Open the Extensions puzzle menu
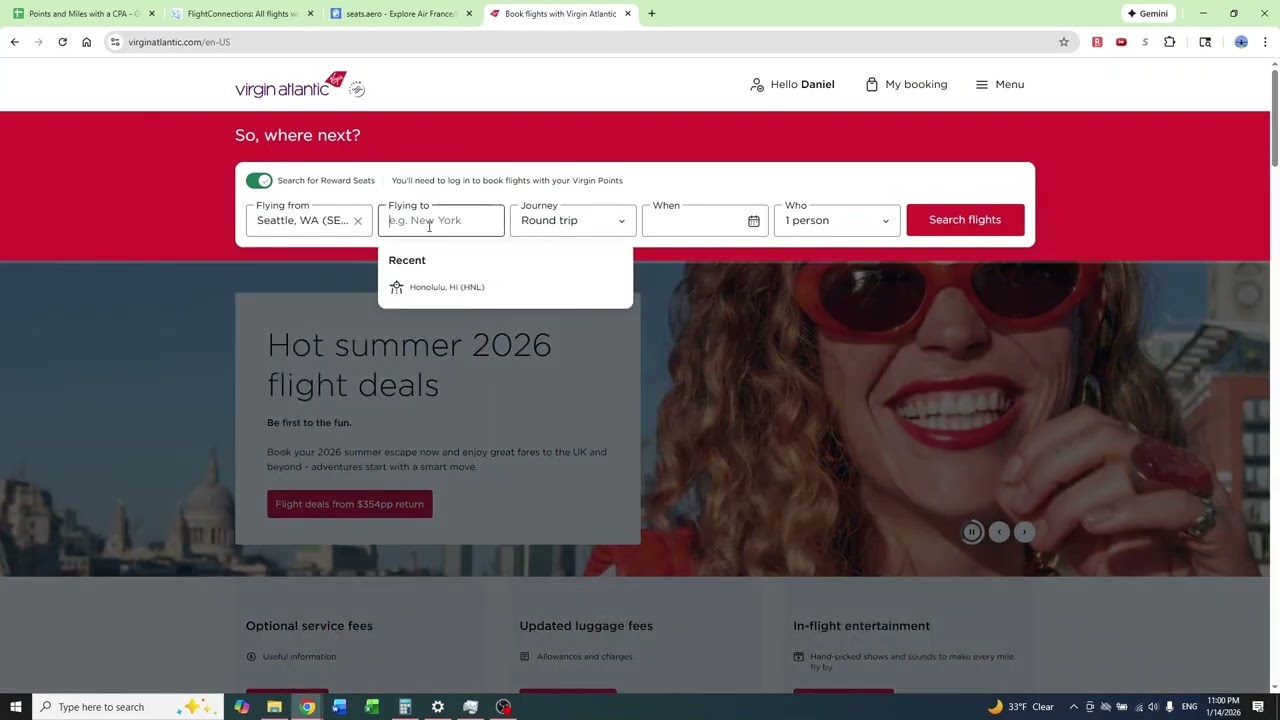 pos(1170,42)
